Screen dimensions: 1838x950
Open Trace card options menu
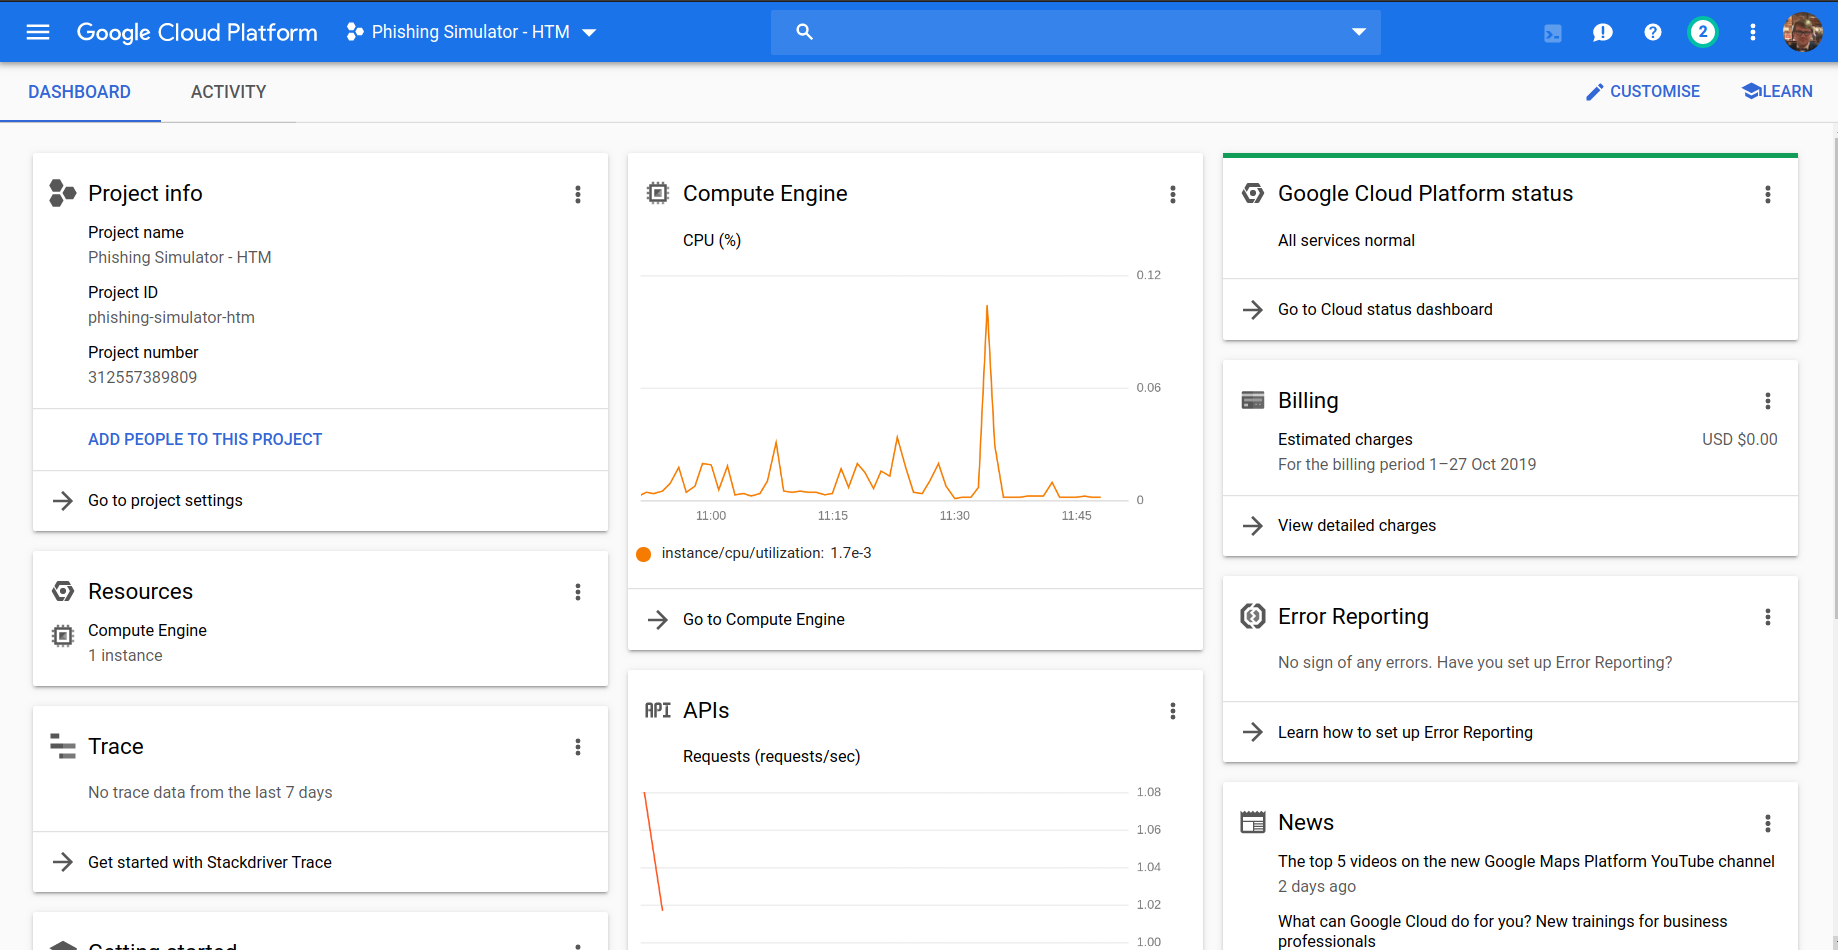coord(578,747)
